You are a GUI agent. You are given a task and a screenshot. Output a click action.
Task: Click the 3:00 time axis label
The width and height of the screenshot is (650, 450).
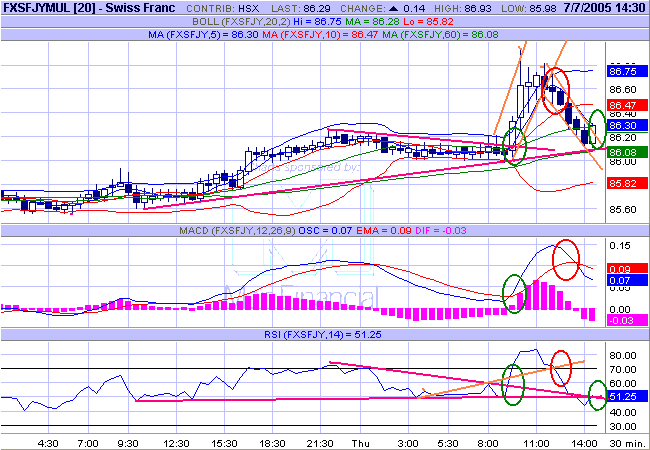tap(408, 443)
